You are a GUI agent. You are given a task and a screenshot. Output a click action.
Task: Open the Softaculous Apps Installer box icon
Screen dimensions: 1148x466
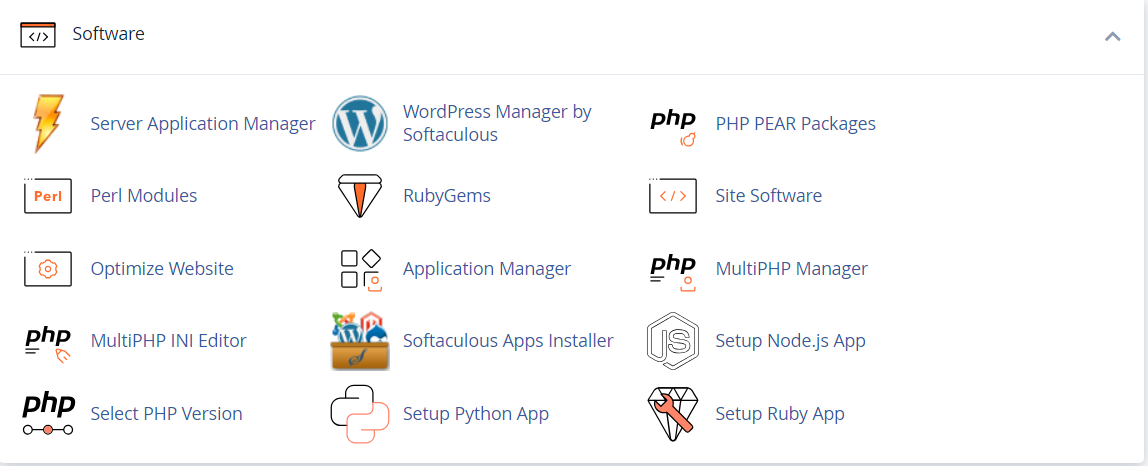(359, 341)
